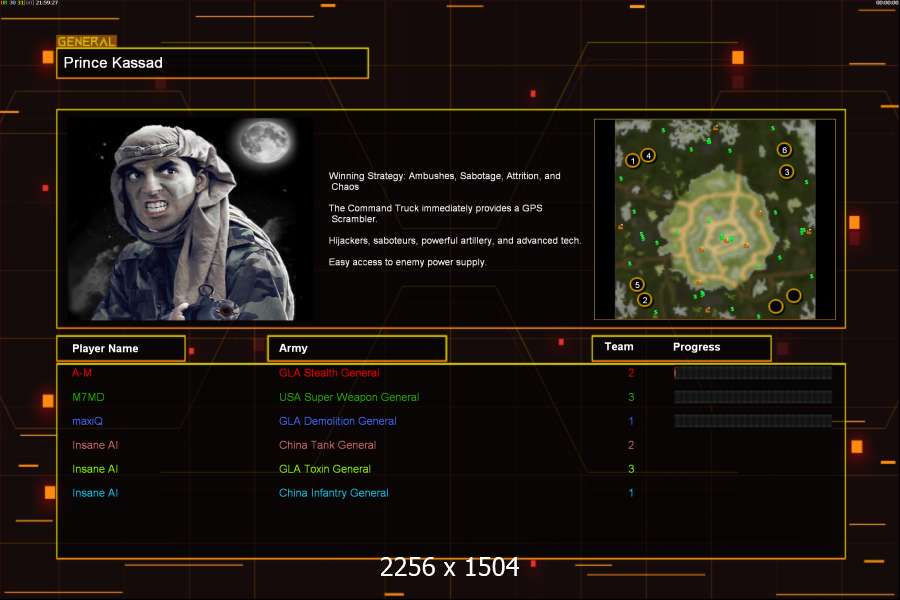Click start position marker 3 on minimap
Image resolution: width=900 pixels, height=600 pixels.
pyautogui.click(x=786, y=171)
